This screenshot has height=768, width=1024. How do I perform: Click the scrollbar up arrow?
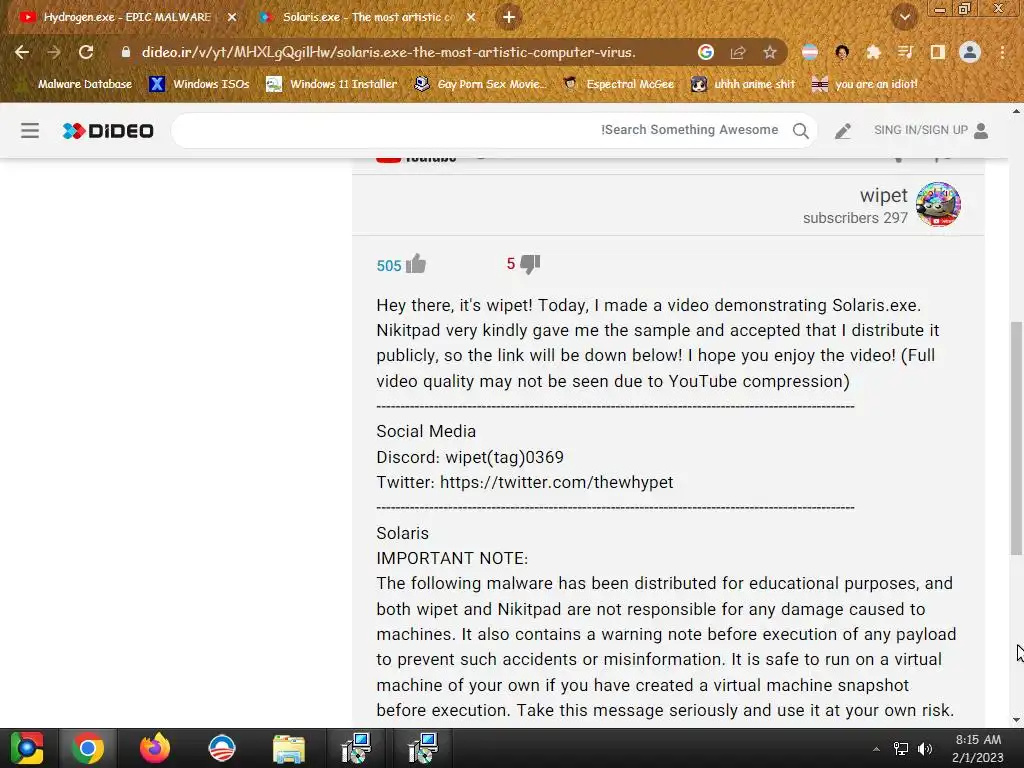[x=1016, y=112]
